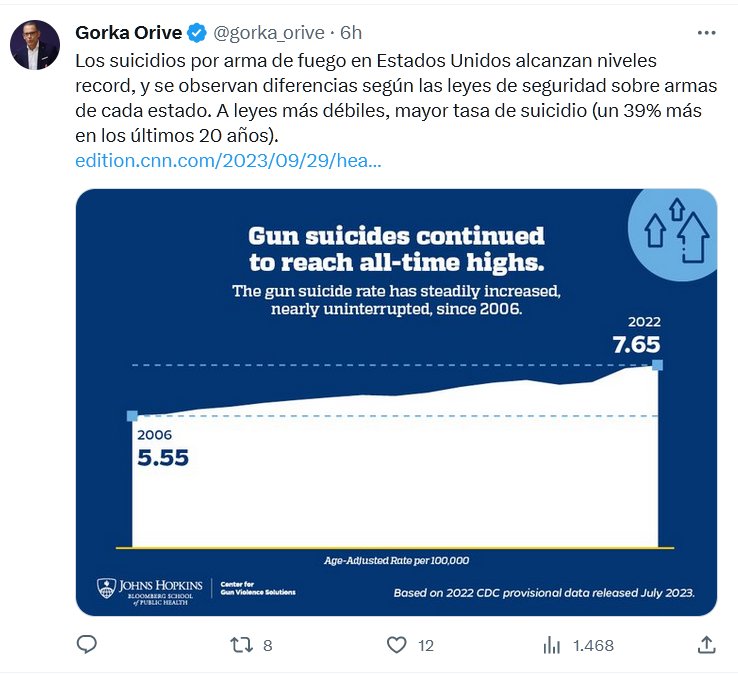Click the like count 12
This screenshot has height=674, width=738.
tap(425, 646)
